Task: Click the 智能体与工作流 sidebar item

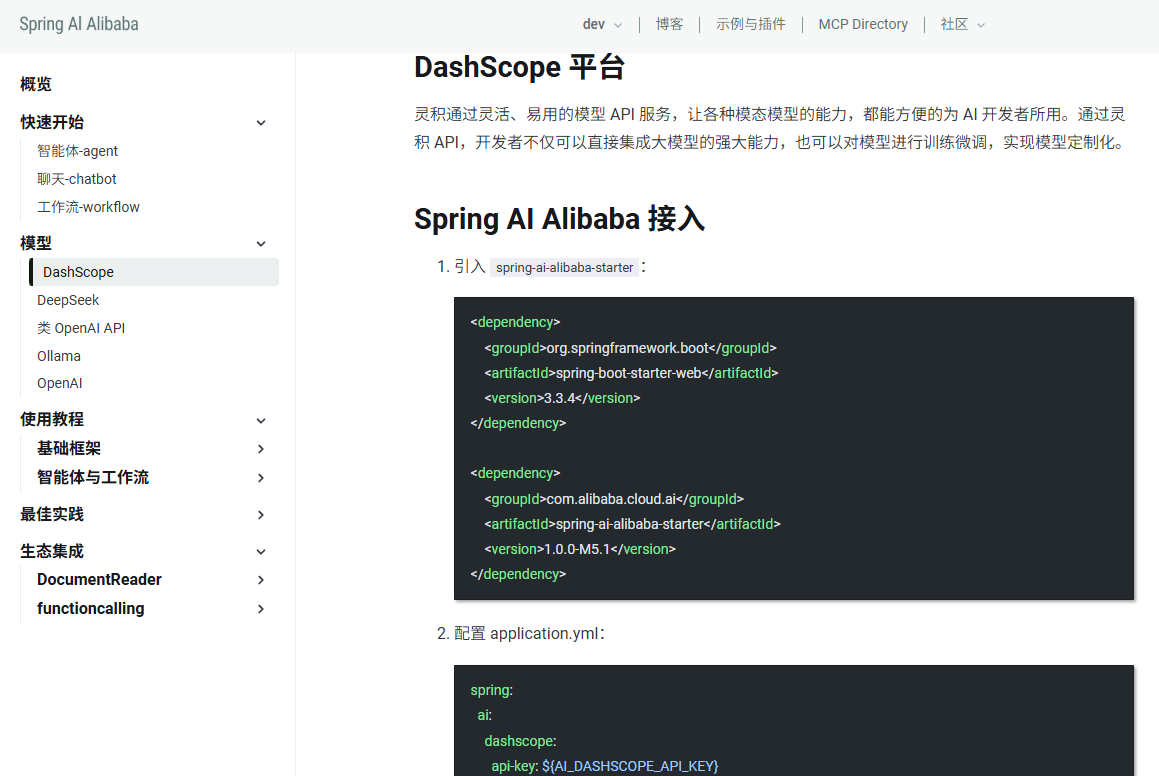Action: [x=93, y=477]
